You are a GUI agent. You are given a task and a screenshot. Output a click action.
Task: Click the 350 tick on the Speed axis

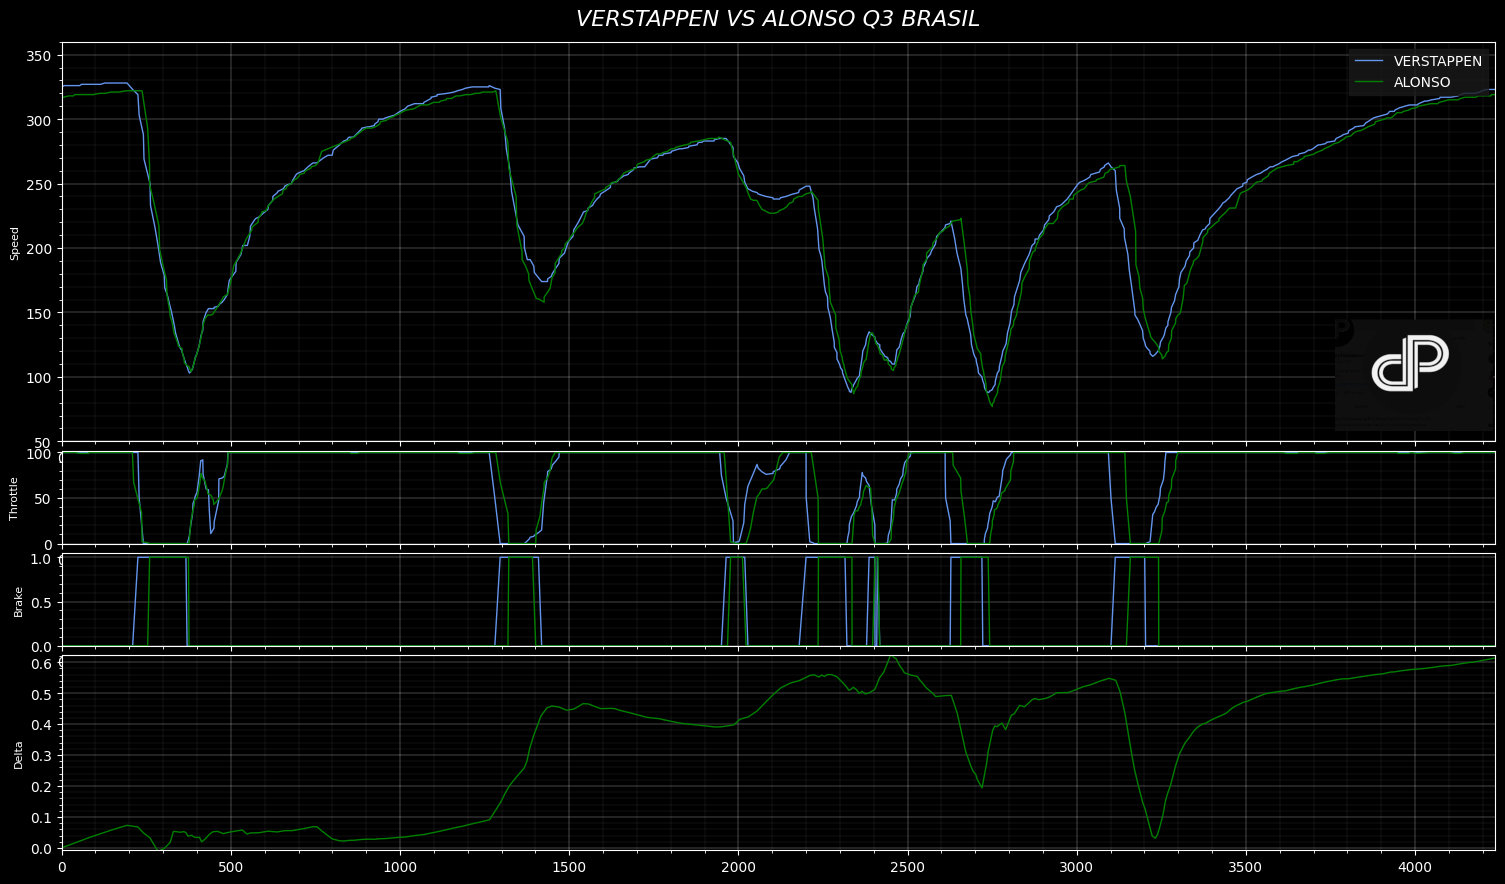coord(38,56)
